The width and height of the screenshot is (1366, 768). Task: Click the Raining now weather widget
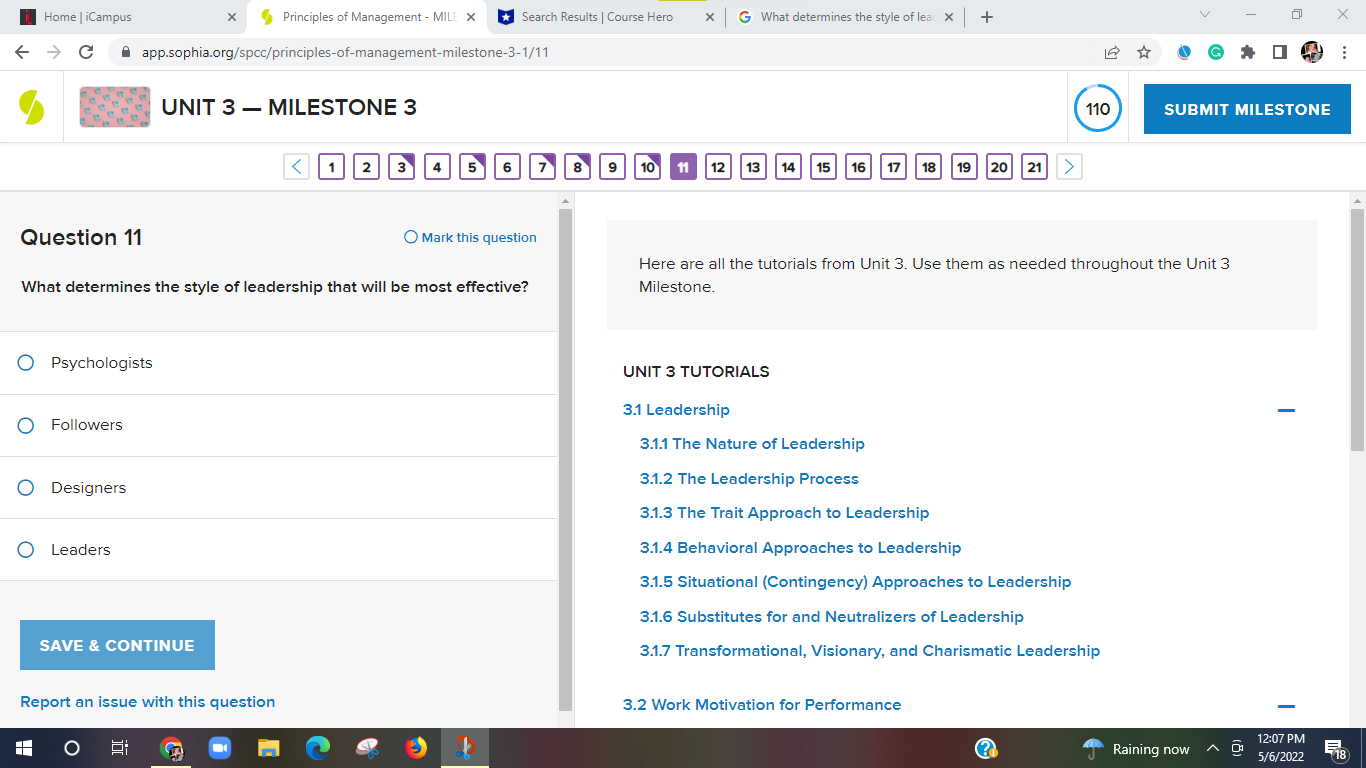1136,749
